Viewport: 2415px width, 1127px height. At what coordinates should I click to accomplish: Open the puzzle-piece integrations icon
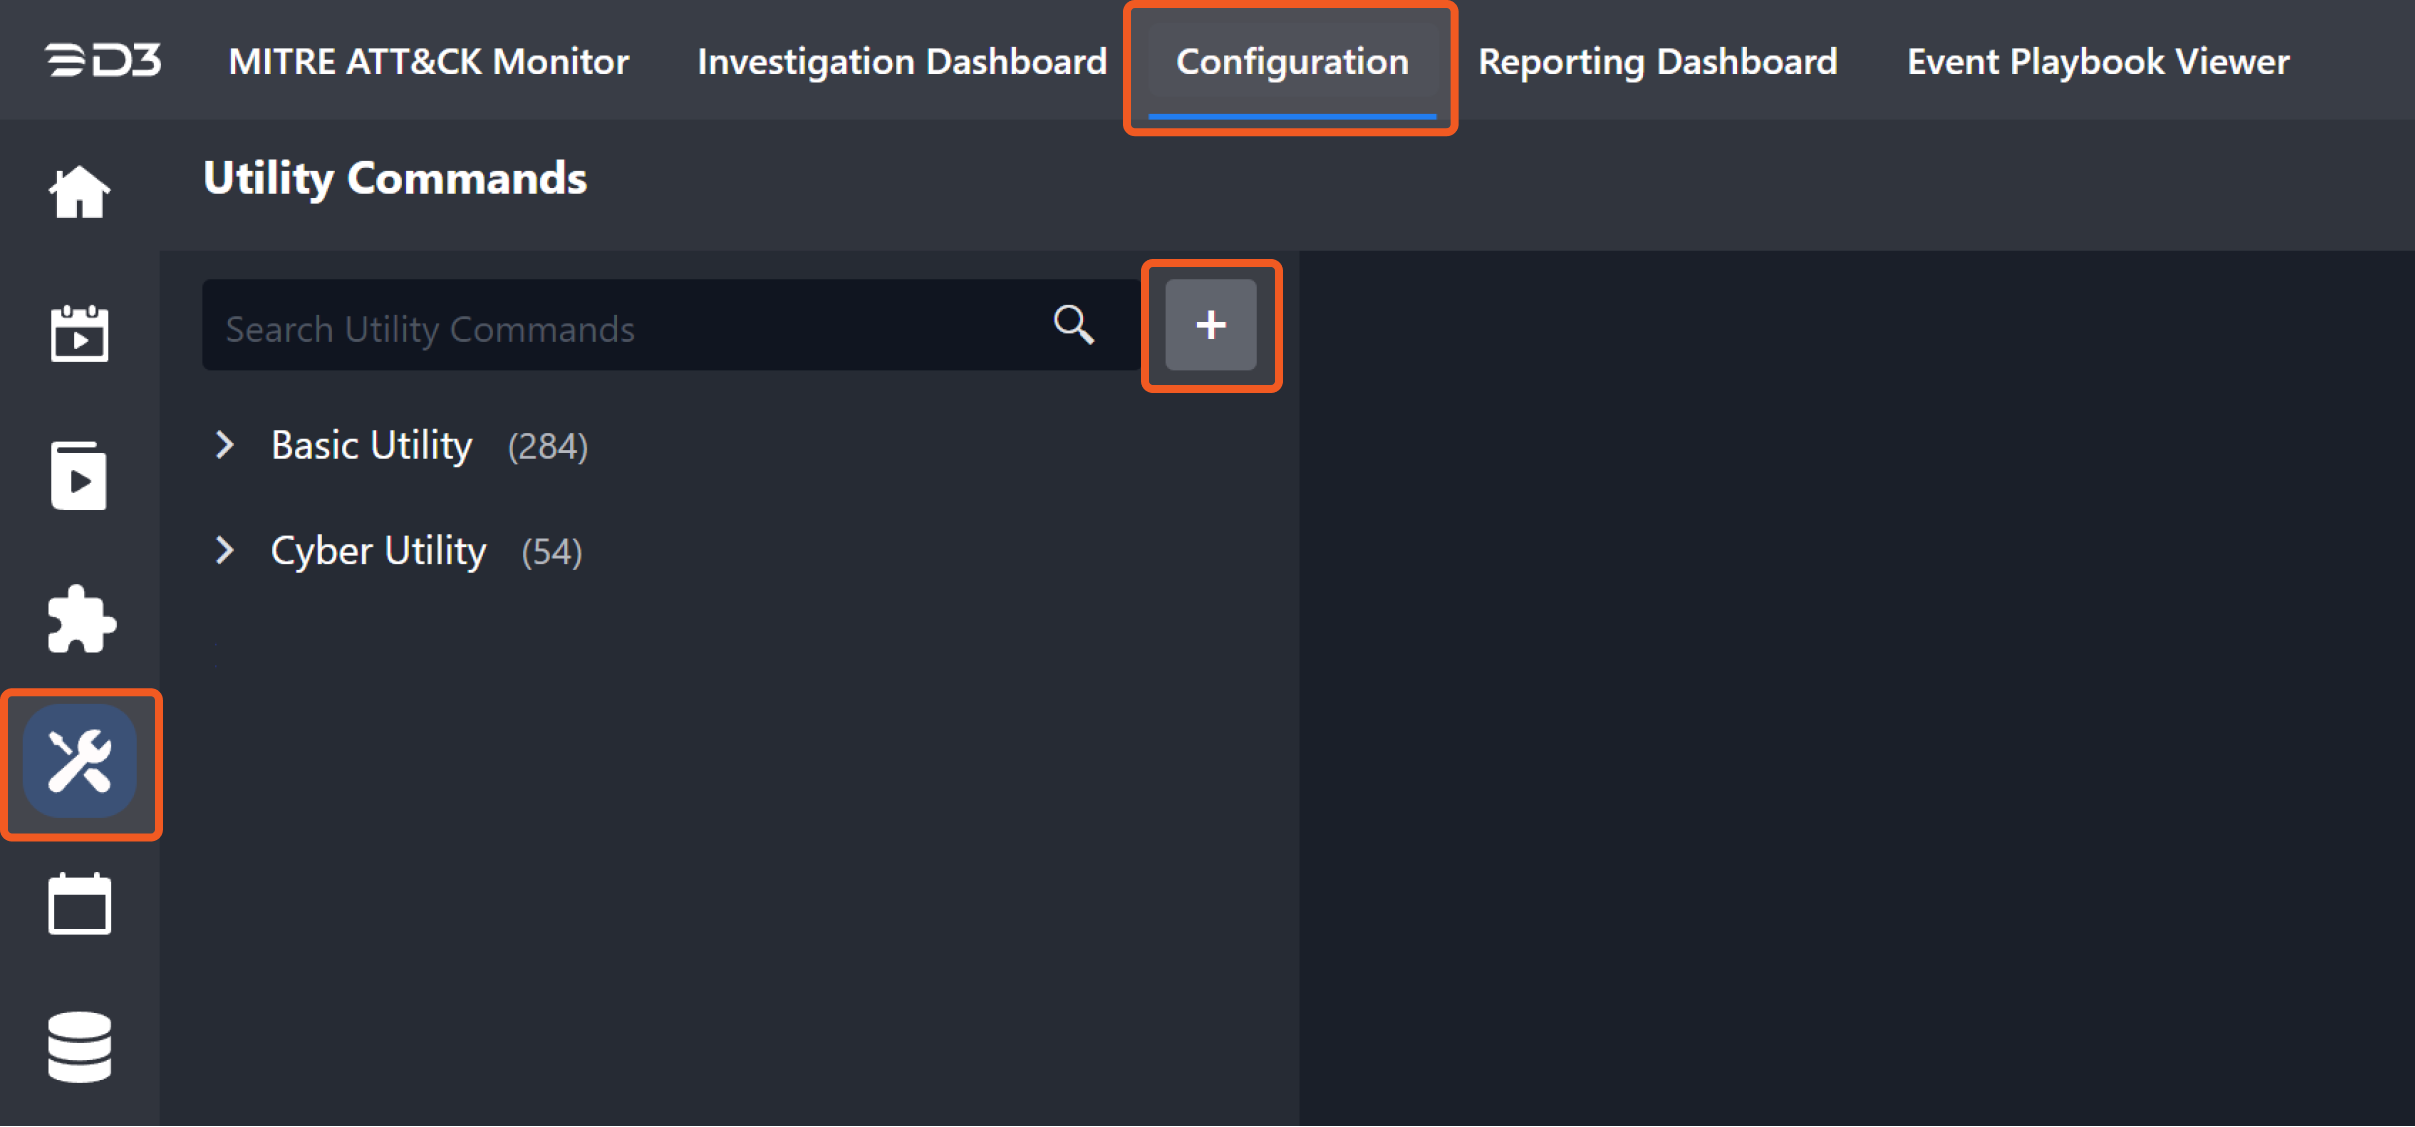pos(81,620)
